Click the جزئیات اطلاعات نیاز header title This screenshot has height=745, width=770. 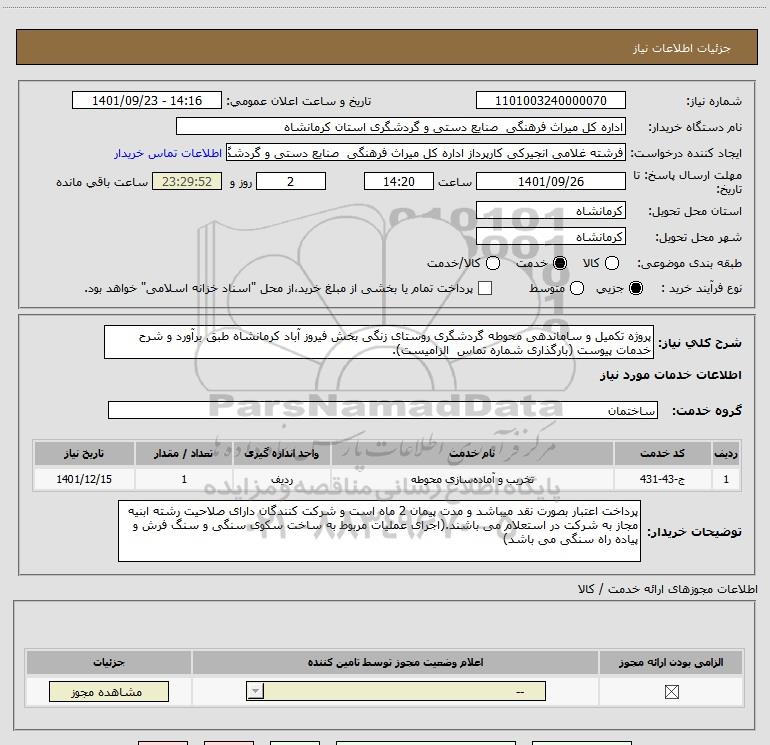pyautogui.click(x=681, y=48)
